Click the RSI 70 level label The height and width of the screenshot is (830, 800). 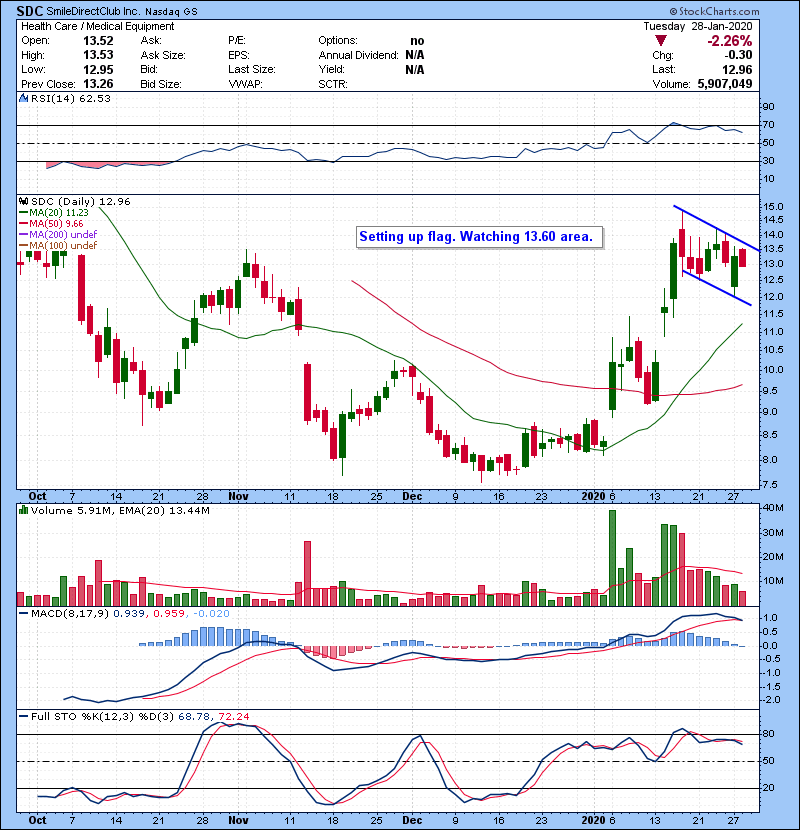[x=768, y=125]
